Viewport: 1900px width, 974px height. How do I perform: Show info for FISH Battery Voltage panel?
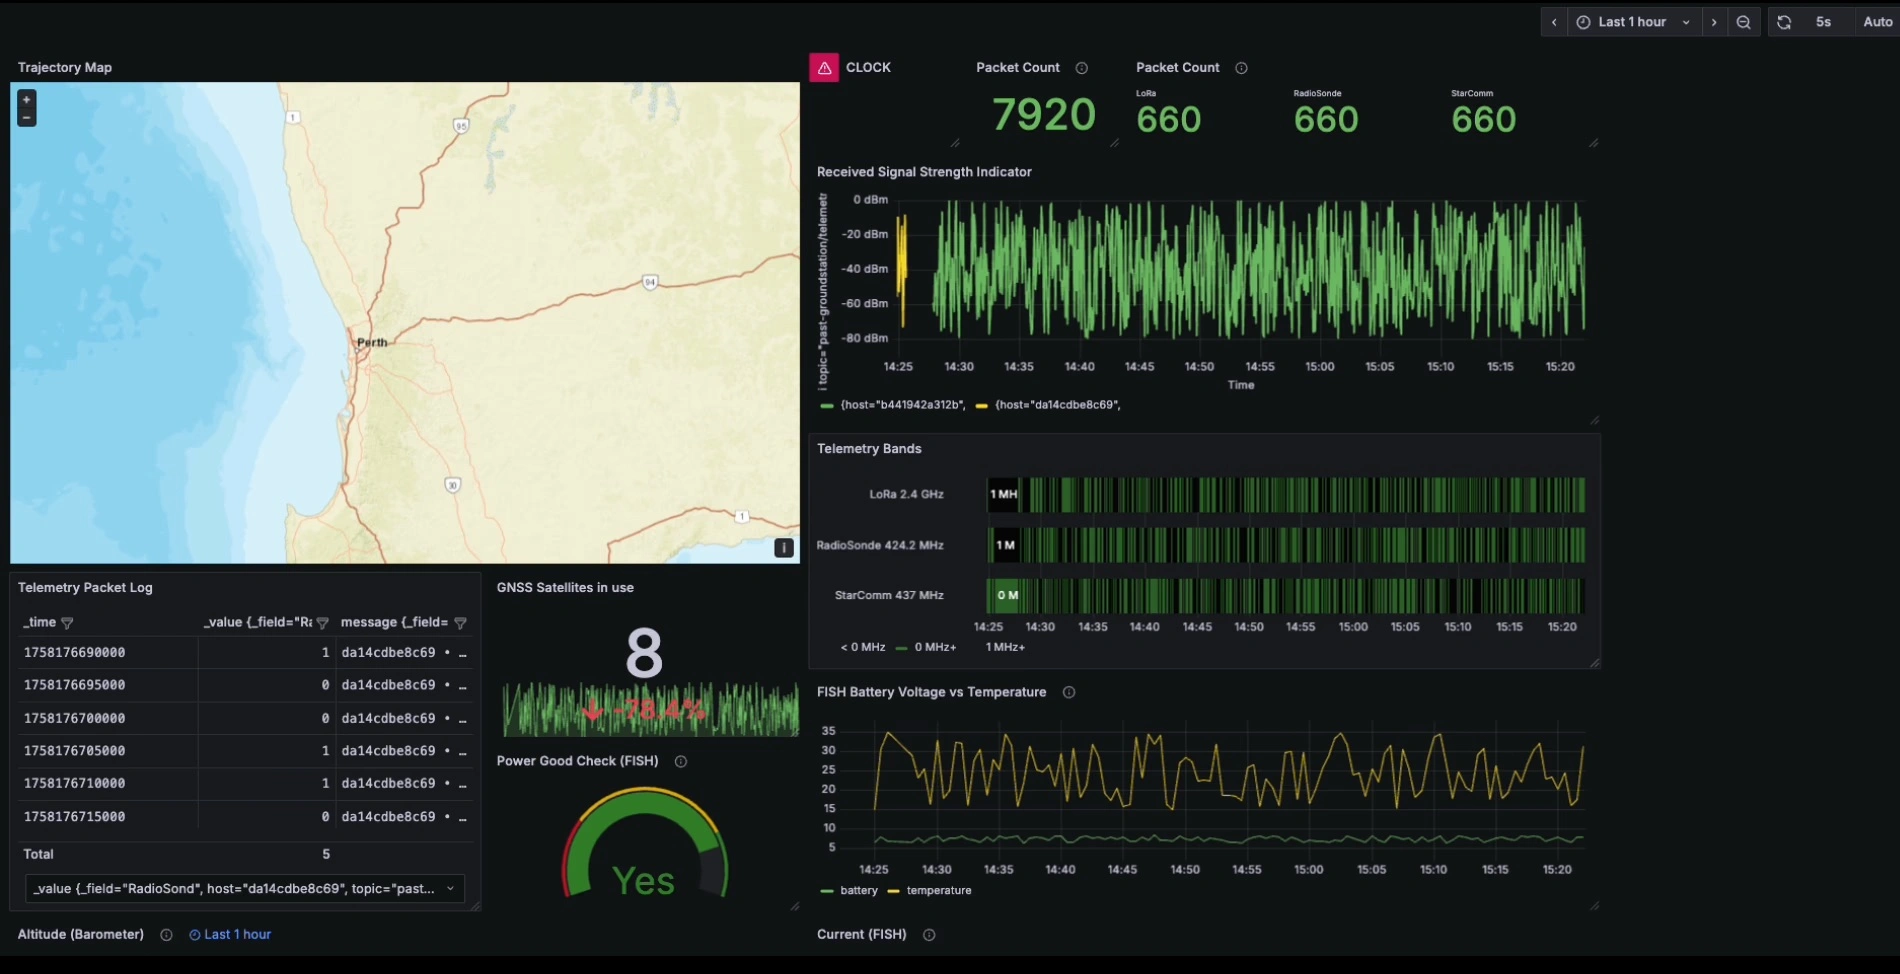pyautogui.click(x=1068, y=692)
